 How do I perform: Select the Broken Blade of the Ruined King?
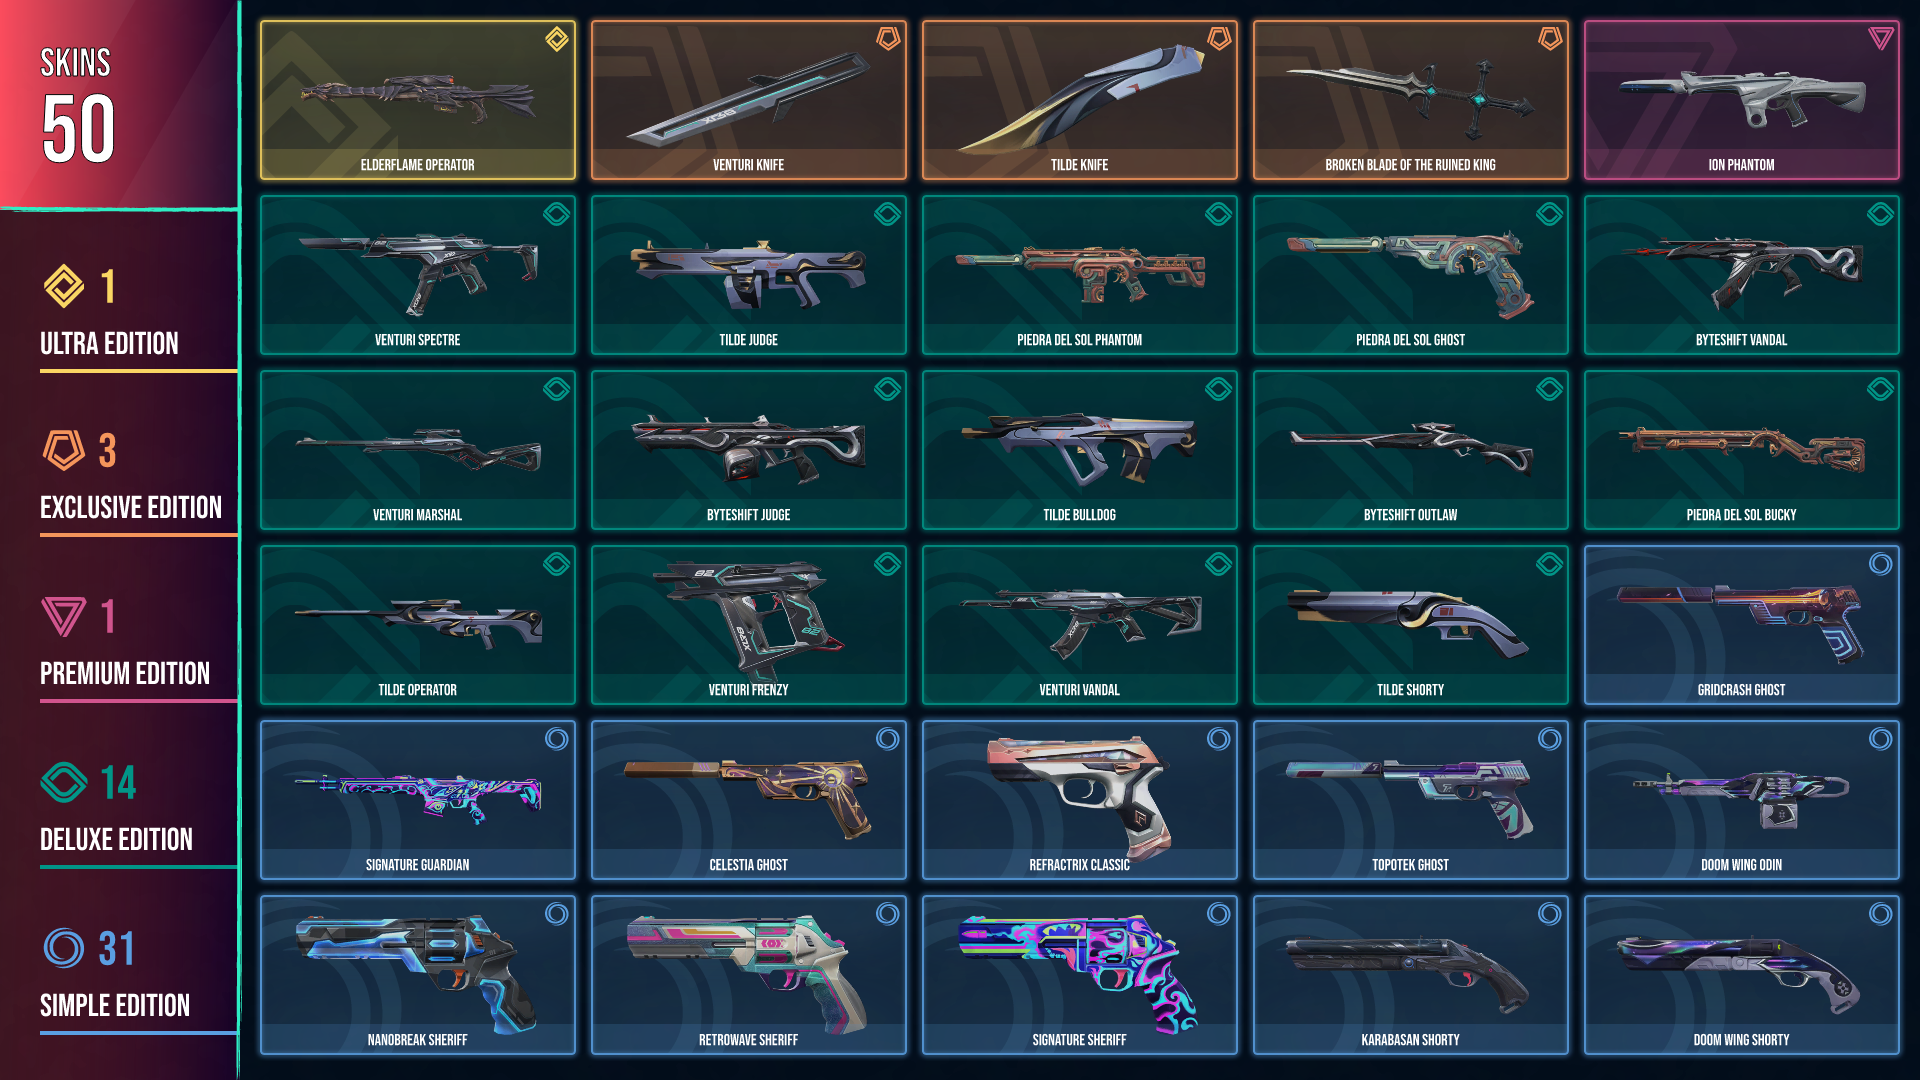pos(1411,100)
